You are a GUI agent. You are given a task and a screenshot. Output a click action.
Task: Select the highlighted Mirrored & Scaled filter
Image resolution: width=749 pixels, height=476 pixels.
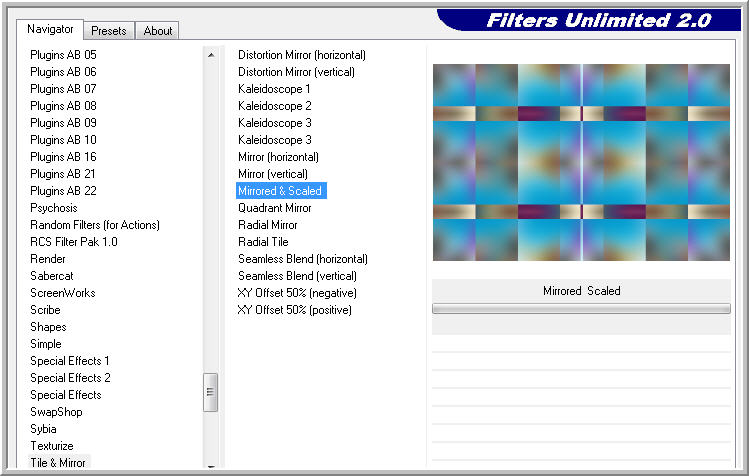coord(280,191)
